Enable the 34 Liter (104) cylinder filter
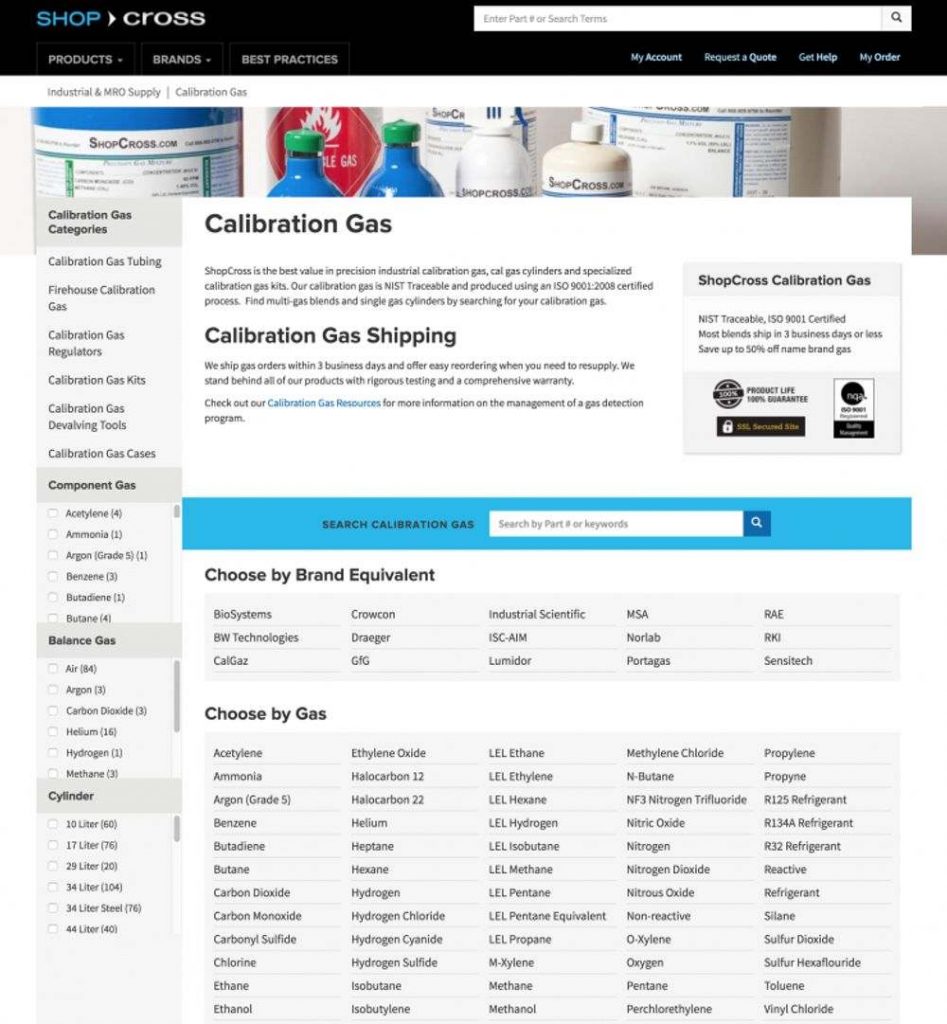The height and width of the screenshot is (1024, 947). point(53,887)
